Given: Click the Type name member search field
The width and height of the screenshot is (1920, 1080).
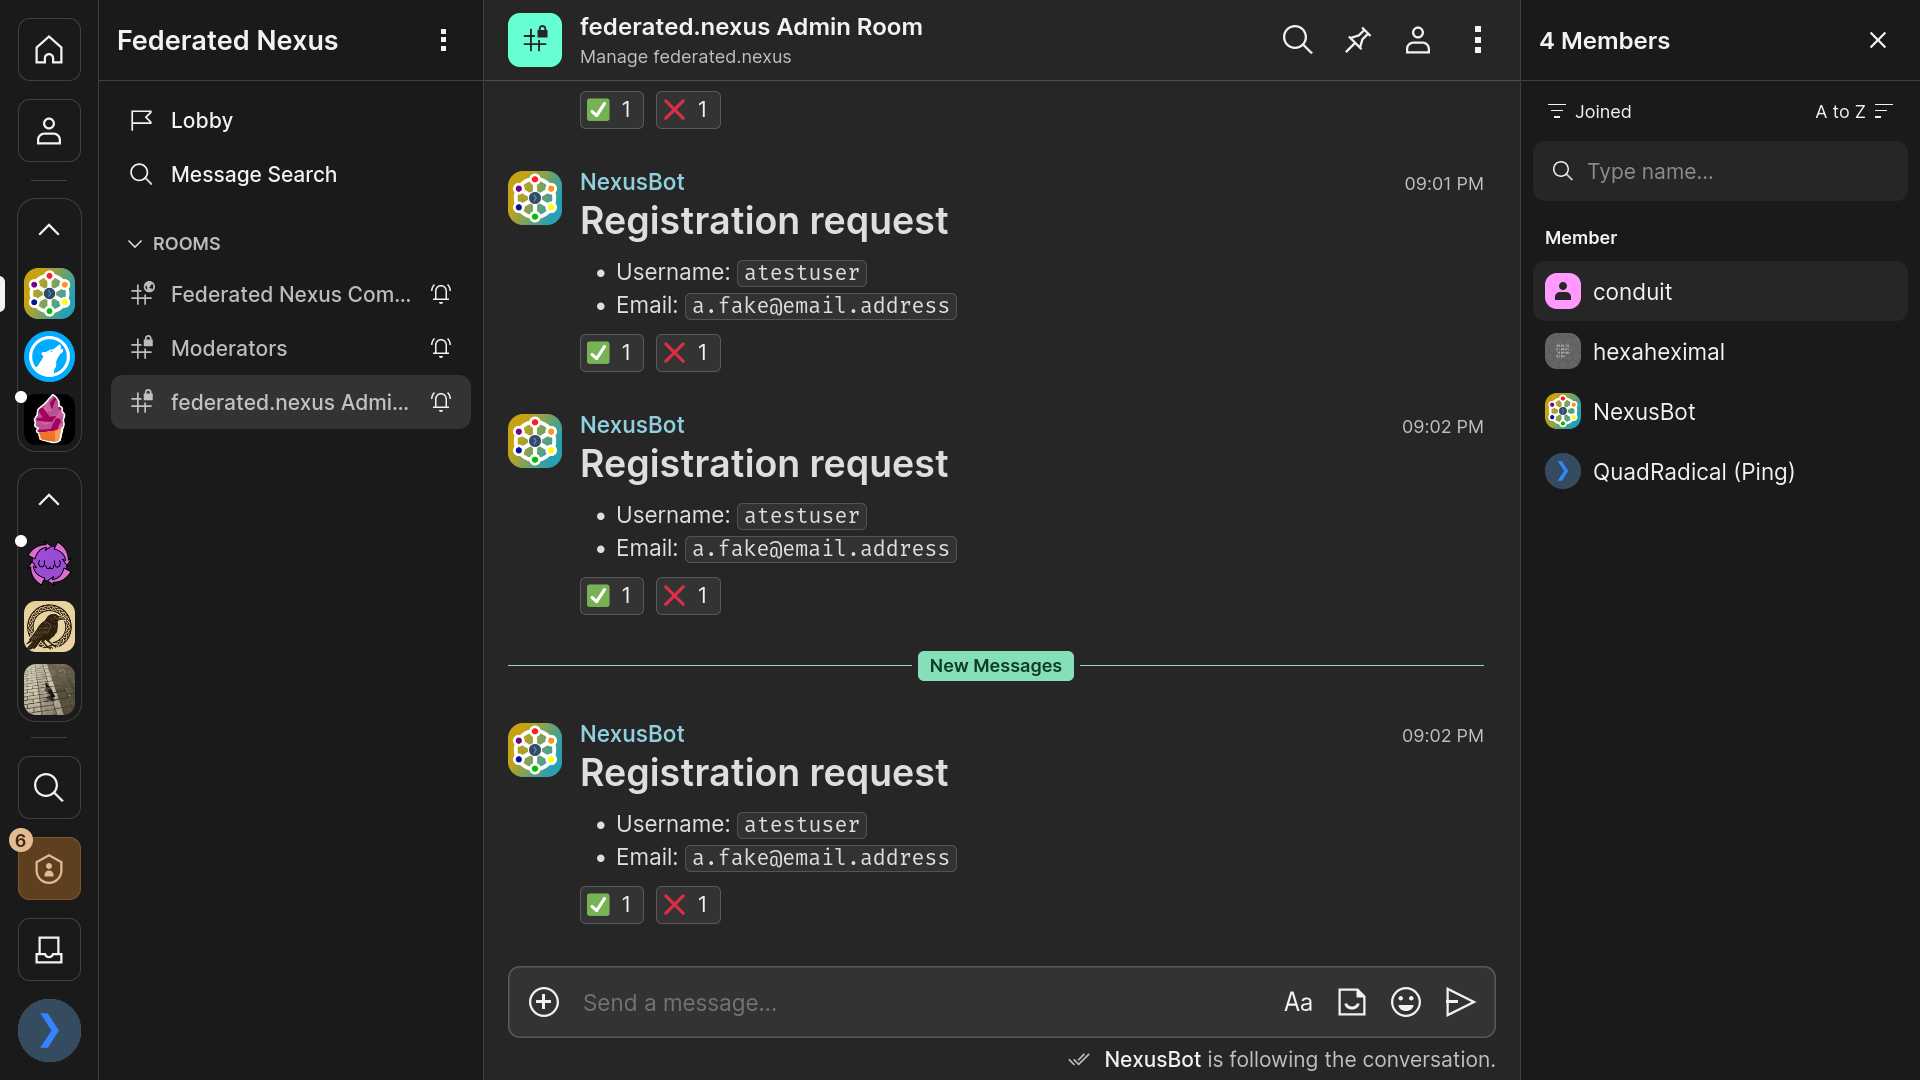Looking at the screenshot, I should point(1719,171).
